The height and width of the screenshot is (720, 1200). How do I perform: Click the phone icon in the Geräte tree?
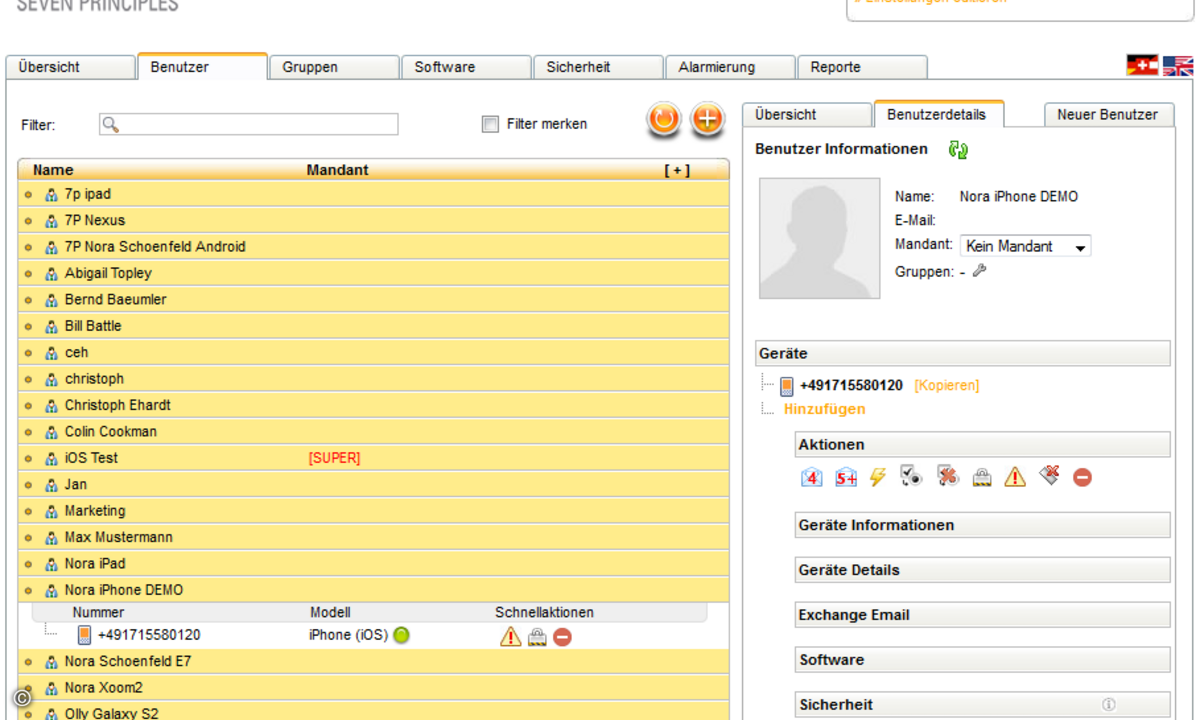tap(787, 386)
